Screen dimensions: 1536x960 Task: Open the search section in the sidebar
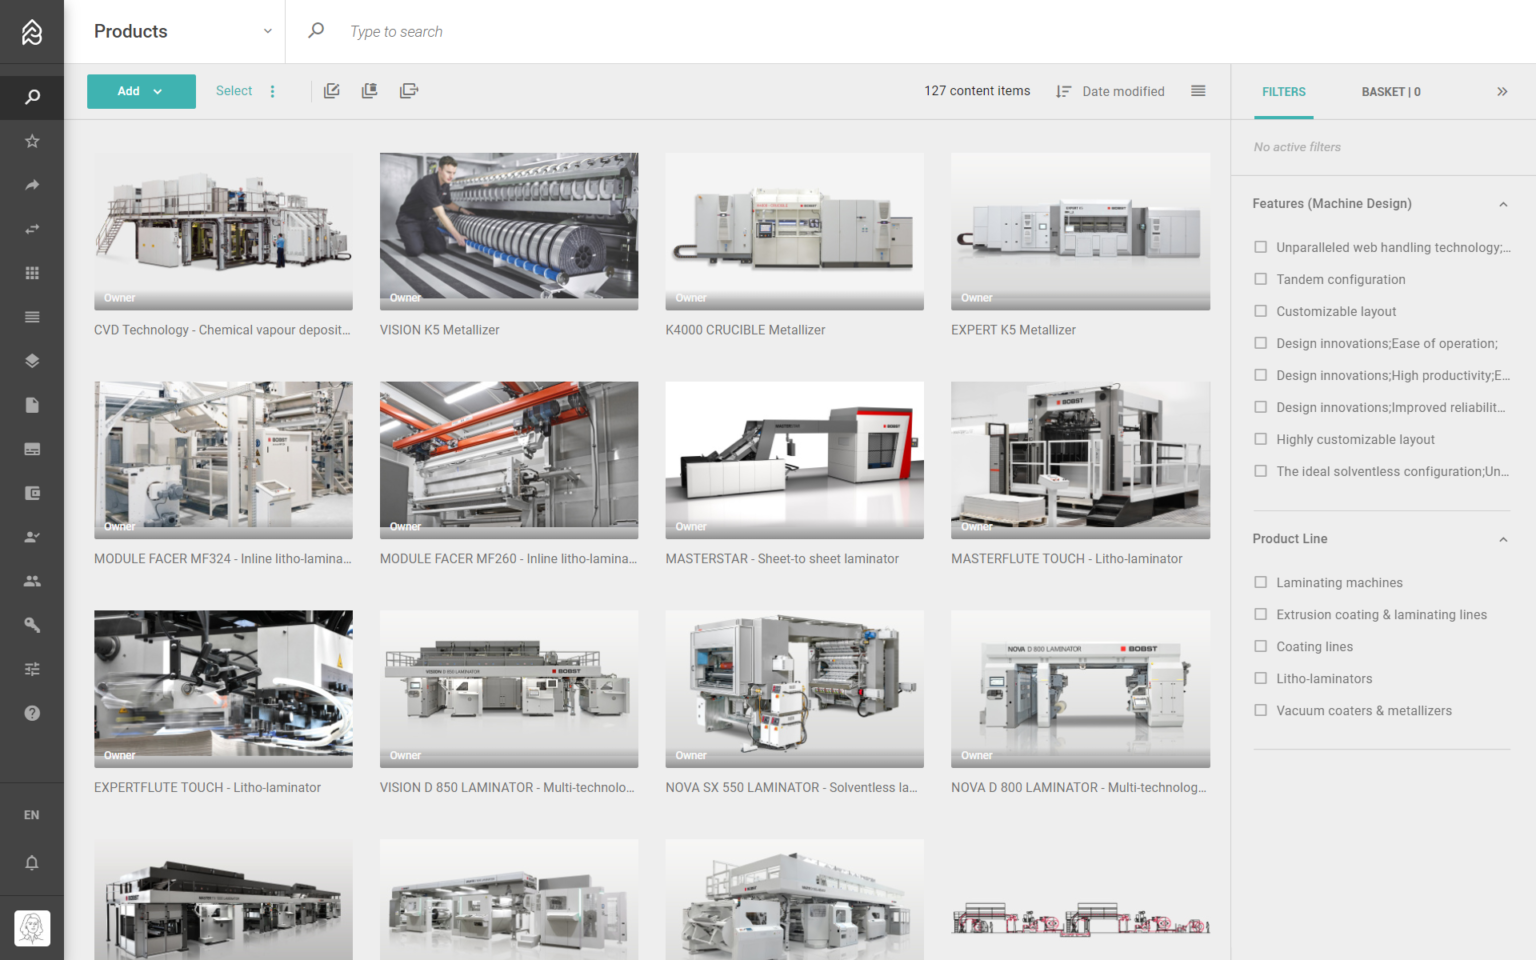(31, 97)
